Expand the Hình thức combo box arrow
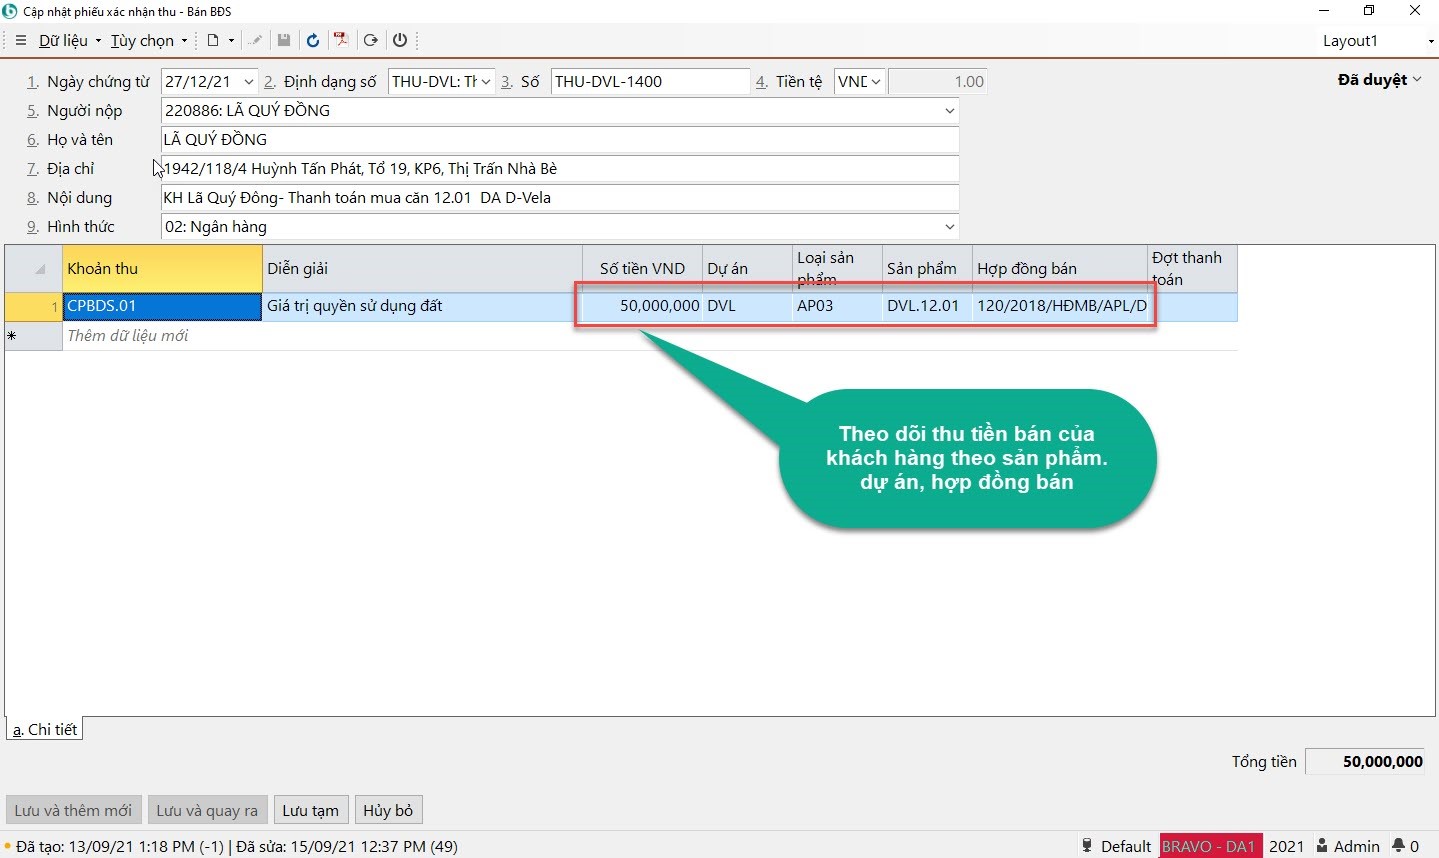The width and height of the screenshot is (1439, 858). click(x=949, y=227)
